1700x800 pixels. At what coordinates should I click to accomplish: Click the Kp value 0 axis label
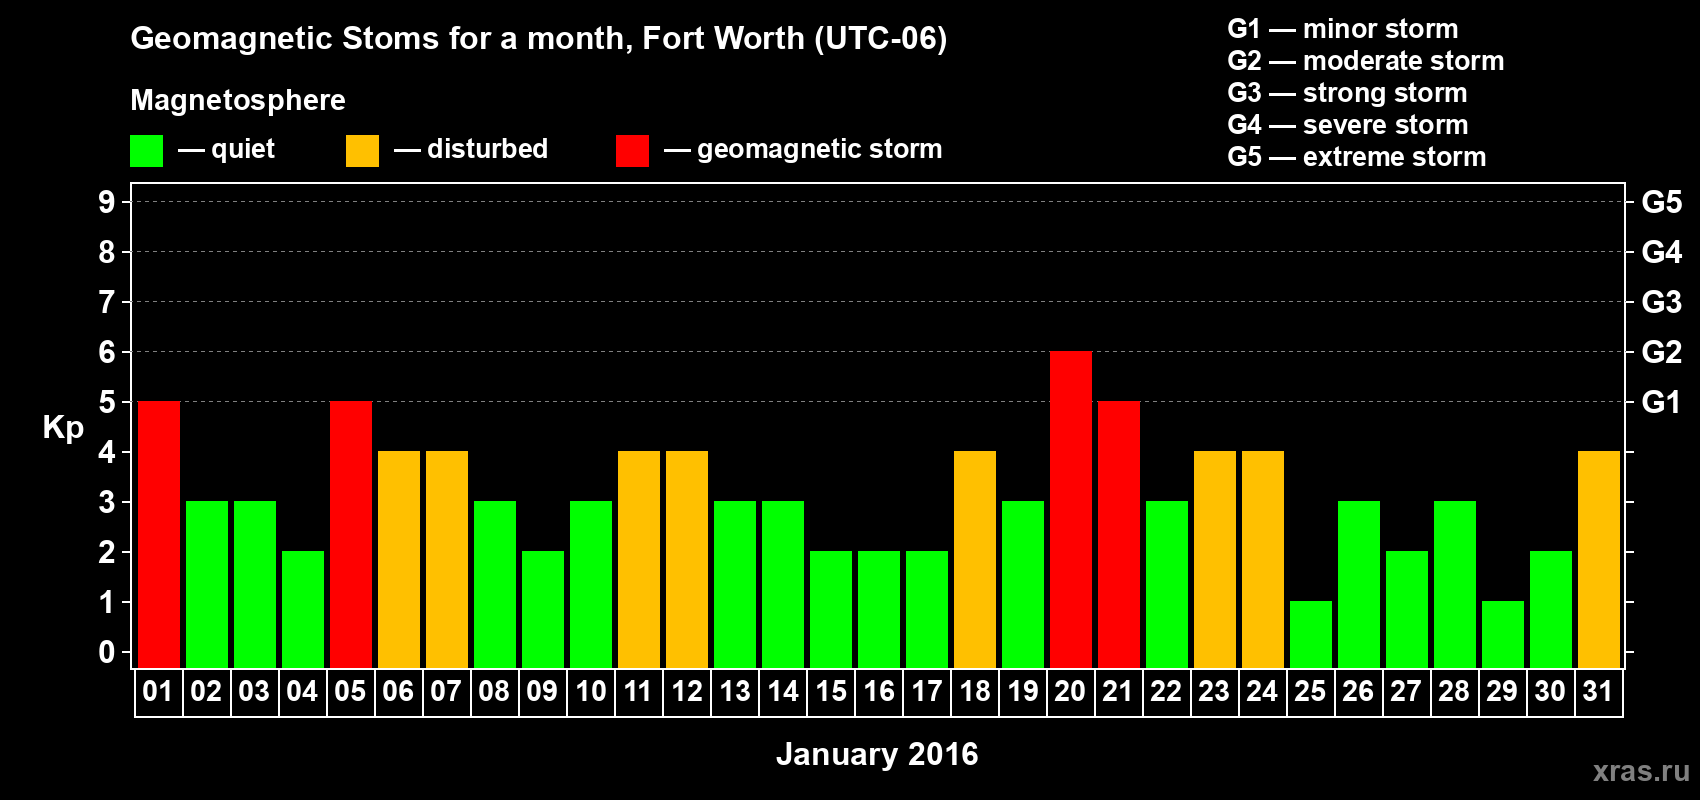107,652
